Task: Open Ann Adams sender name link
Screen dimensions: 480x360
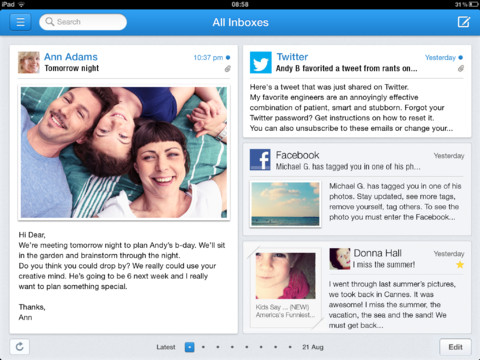Action: point(71,57)
